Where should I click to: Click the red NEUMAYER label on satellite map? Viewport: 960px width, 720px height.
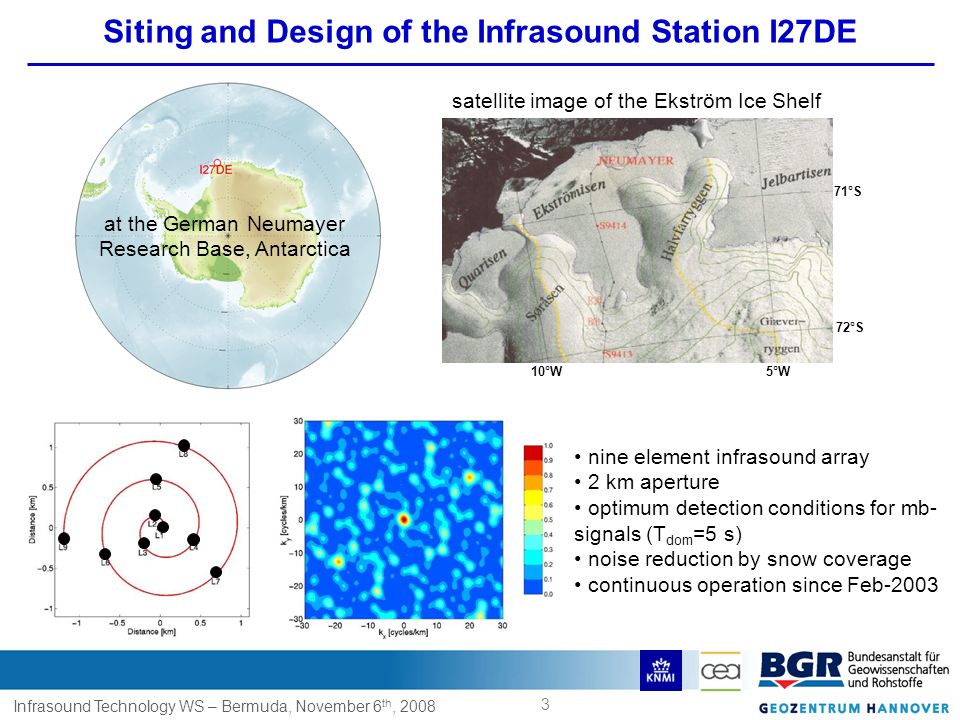[636, 160]
